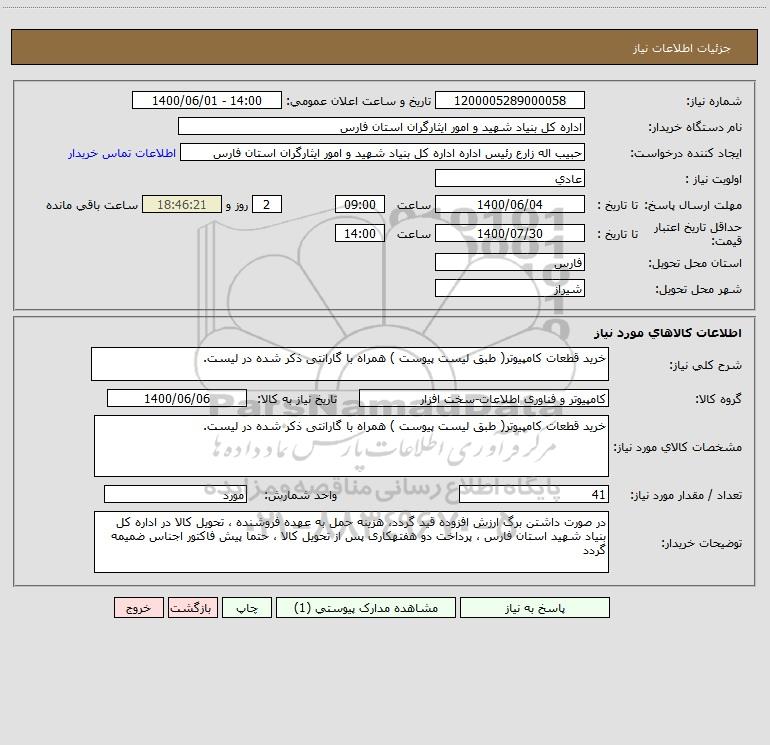This screenshot has width=770, height=745.
Task: Click label تاریخ نیاز به کالا
Action: (x=297, y=399)
